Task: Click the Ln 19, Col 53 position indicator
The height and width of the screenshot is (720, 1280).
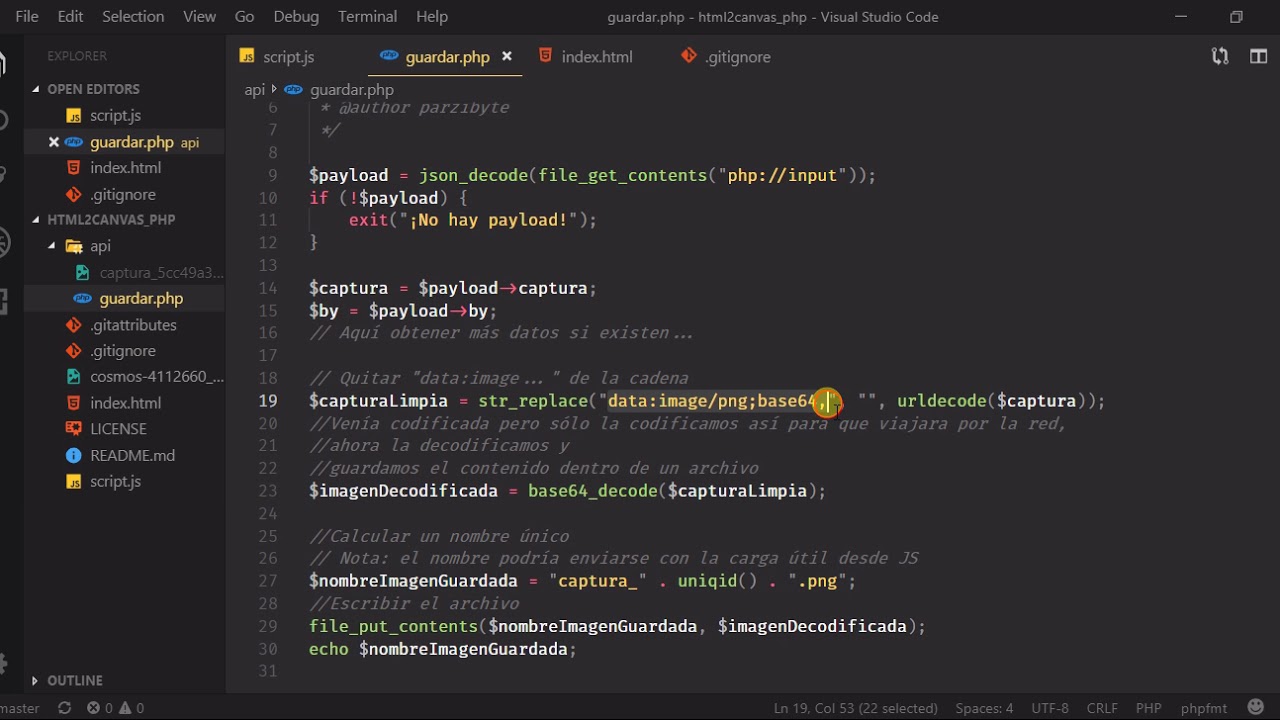Action: coord(855,708)
